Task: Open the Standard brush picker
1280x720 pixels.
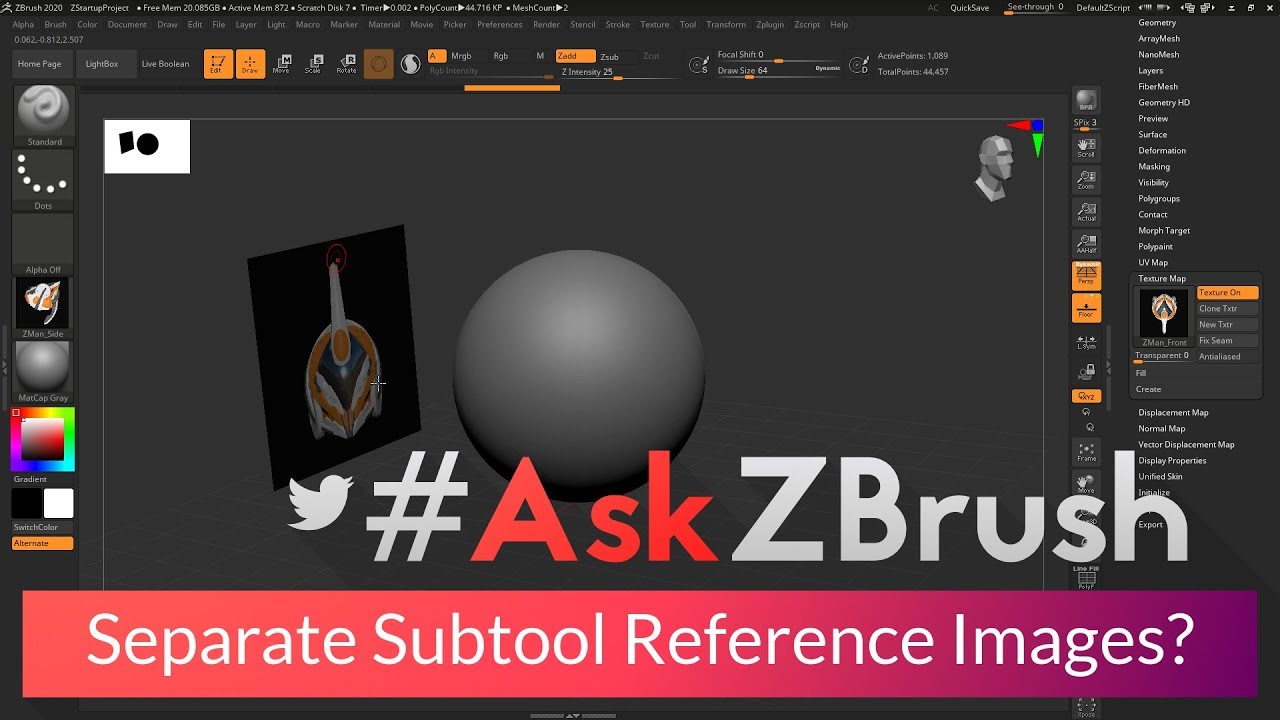Action: pyautogui.click(x=43, y=116)
